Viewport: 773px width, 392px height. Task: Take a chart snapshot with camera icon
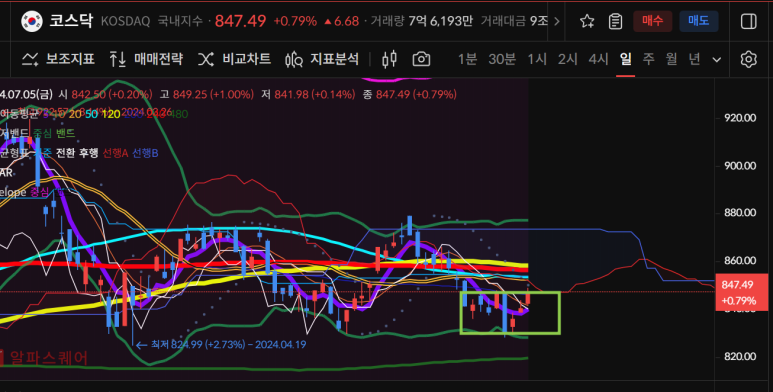click(x=421, y=59)
